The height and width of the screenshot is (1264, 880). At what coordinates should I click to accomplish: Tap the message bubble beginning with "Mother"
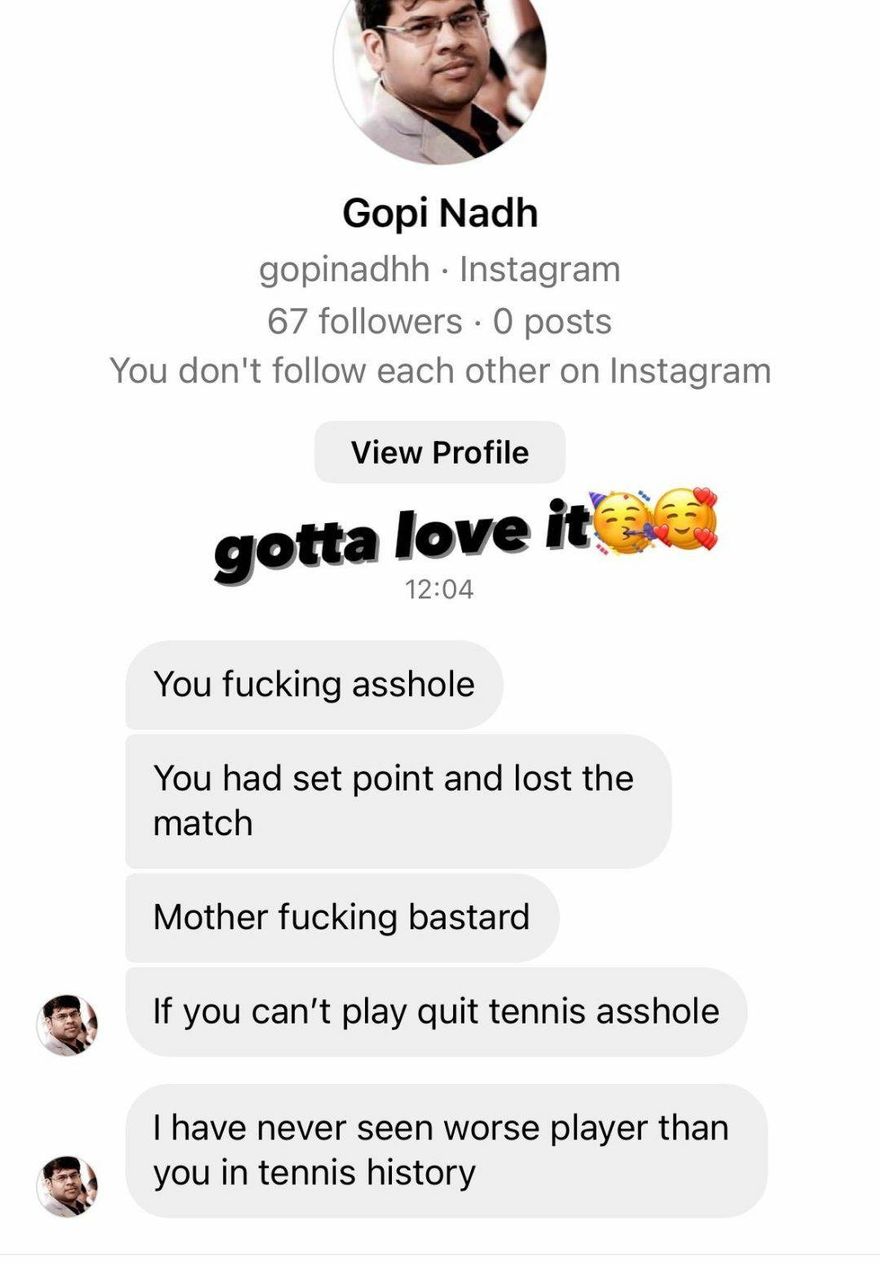point(342,917)
